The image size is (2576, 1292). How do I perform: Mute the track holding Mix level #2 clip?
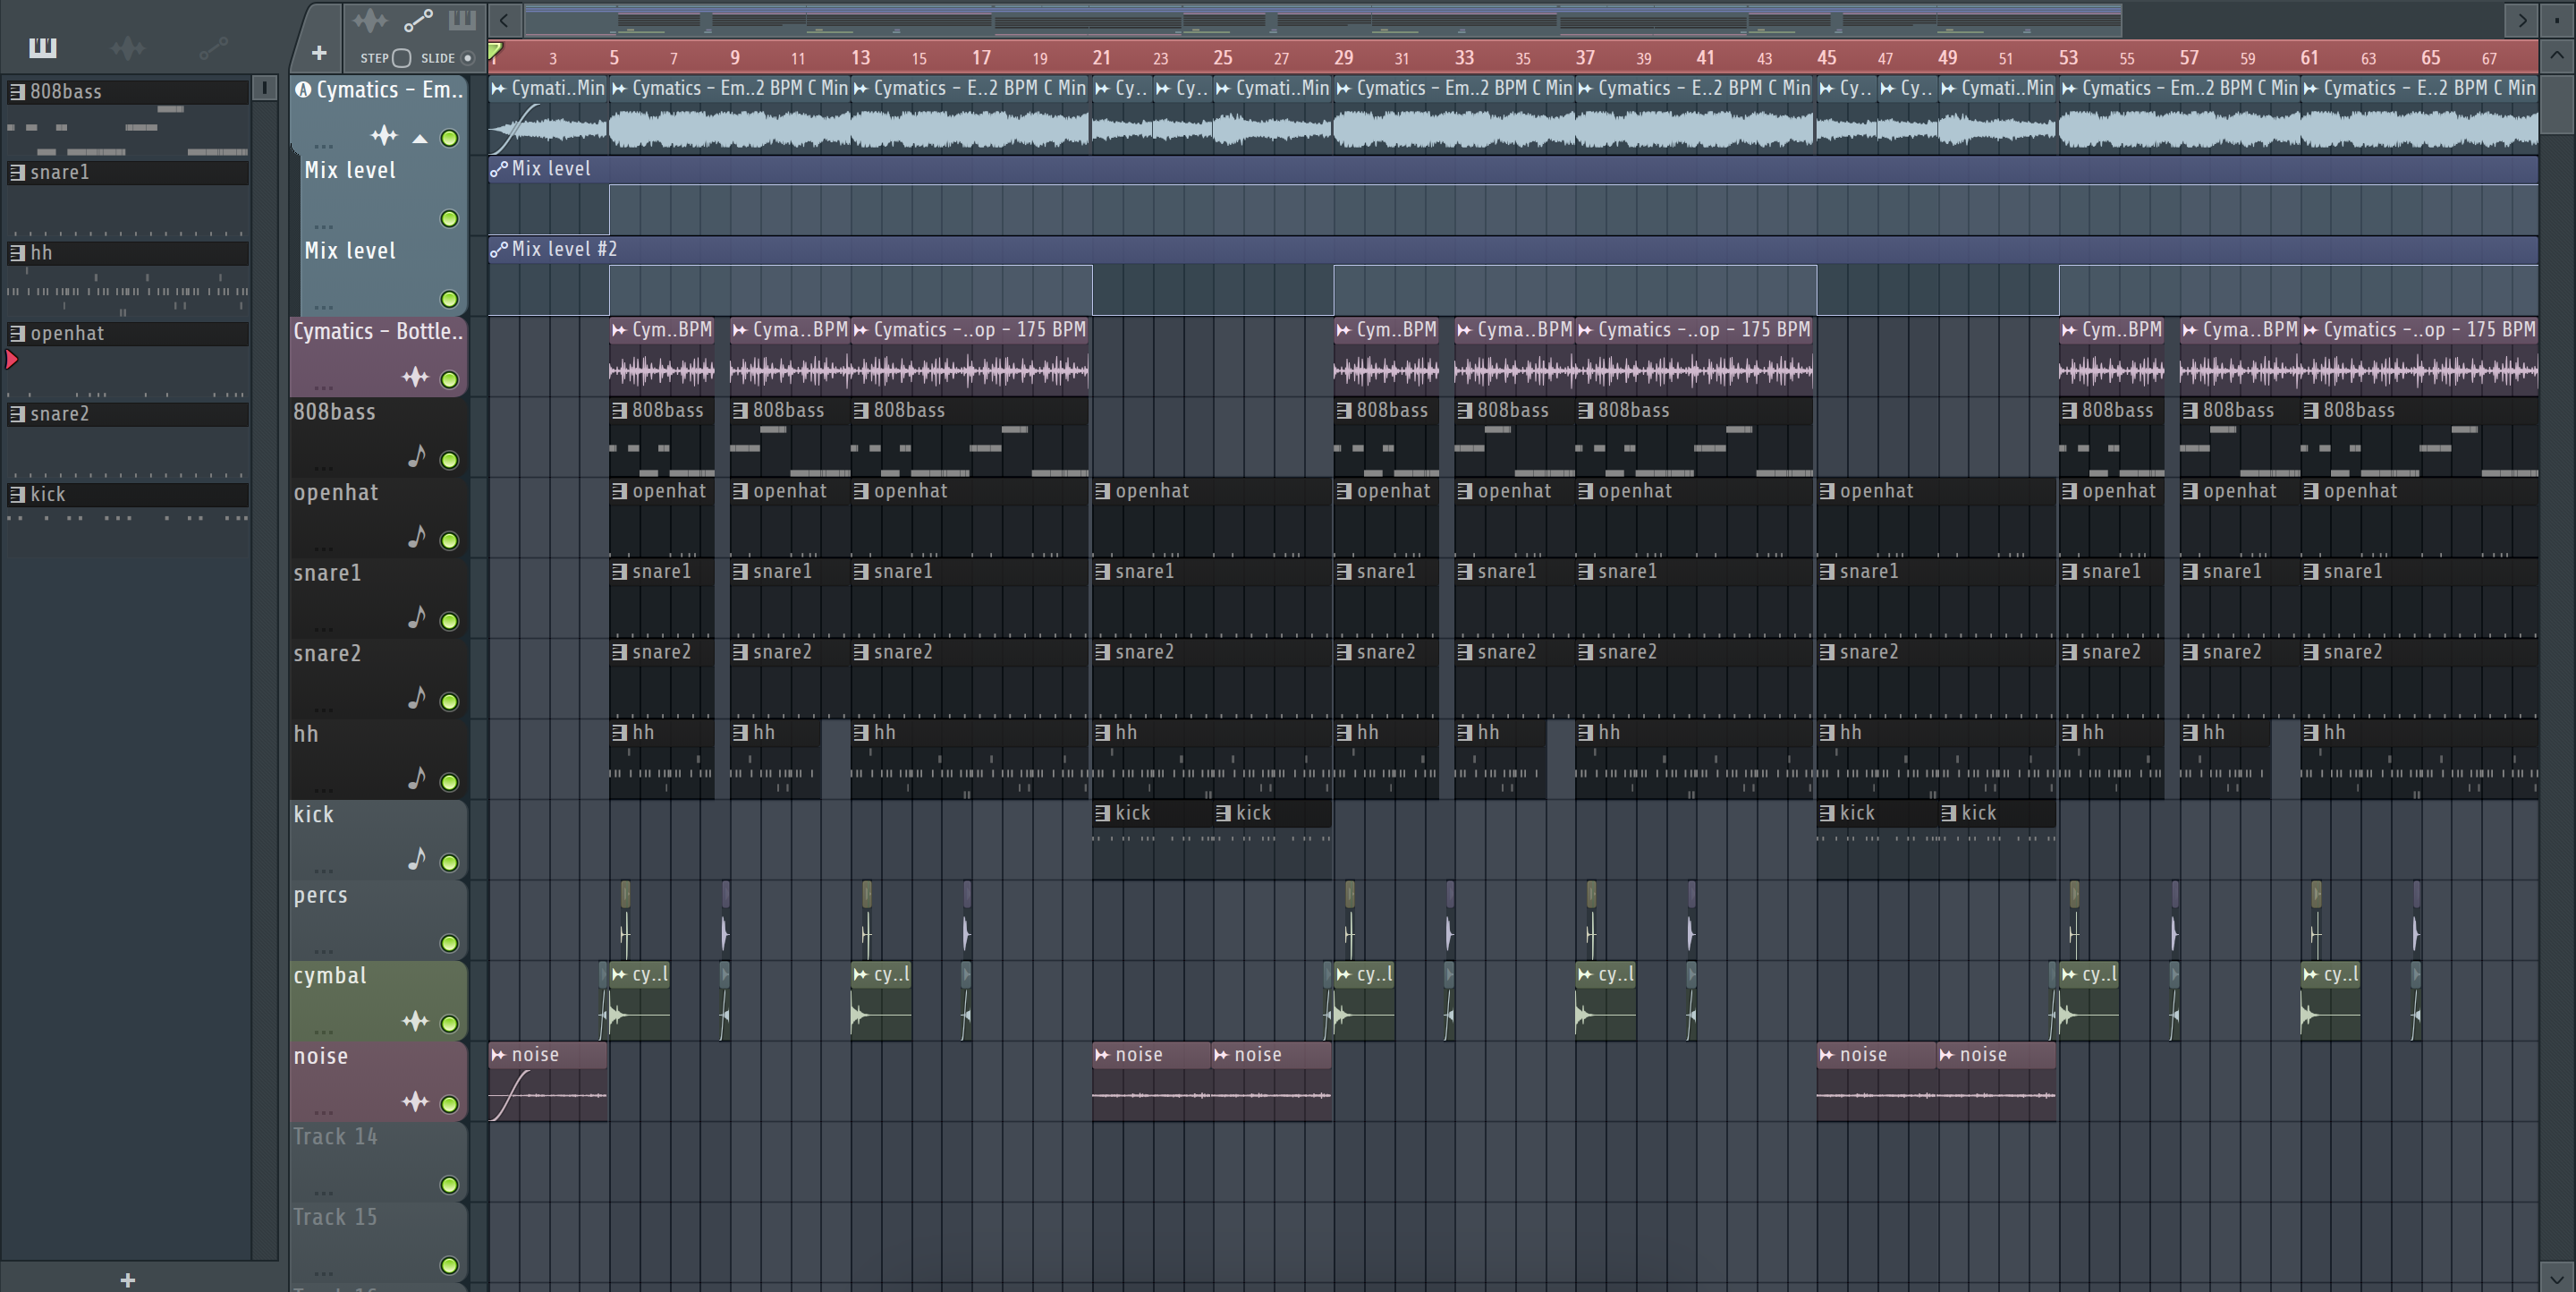450,299
